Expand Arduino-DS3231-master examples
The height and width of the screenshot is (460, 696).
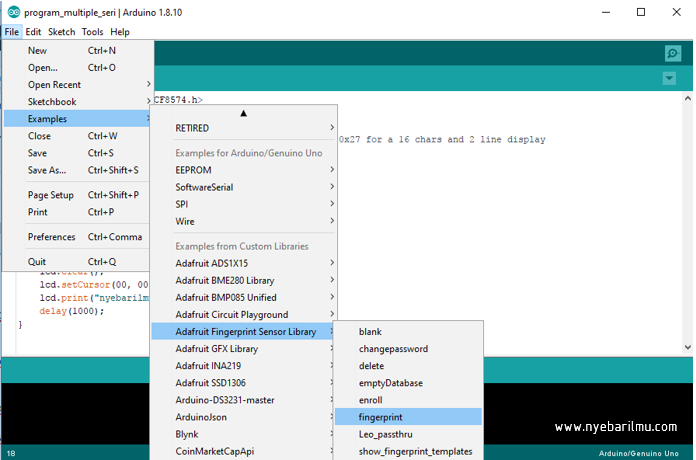[243, 400]
